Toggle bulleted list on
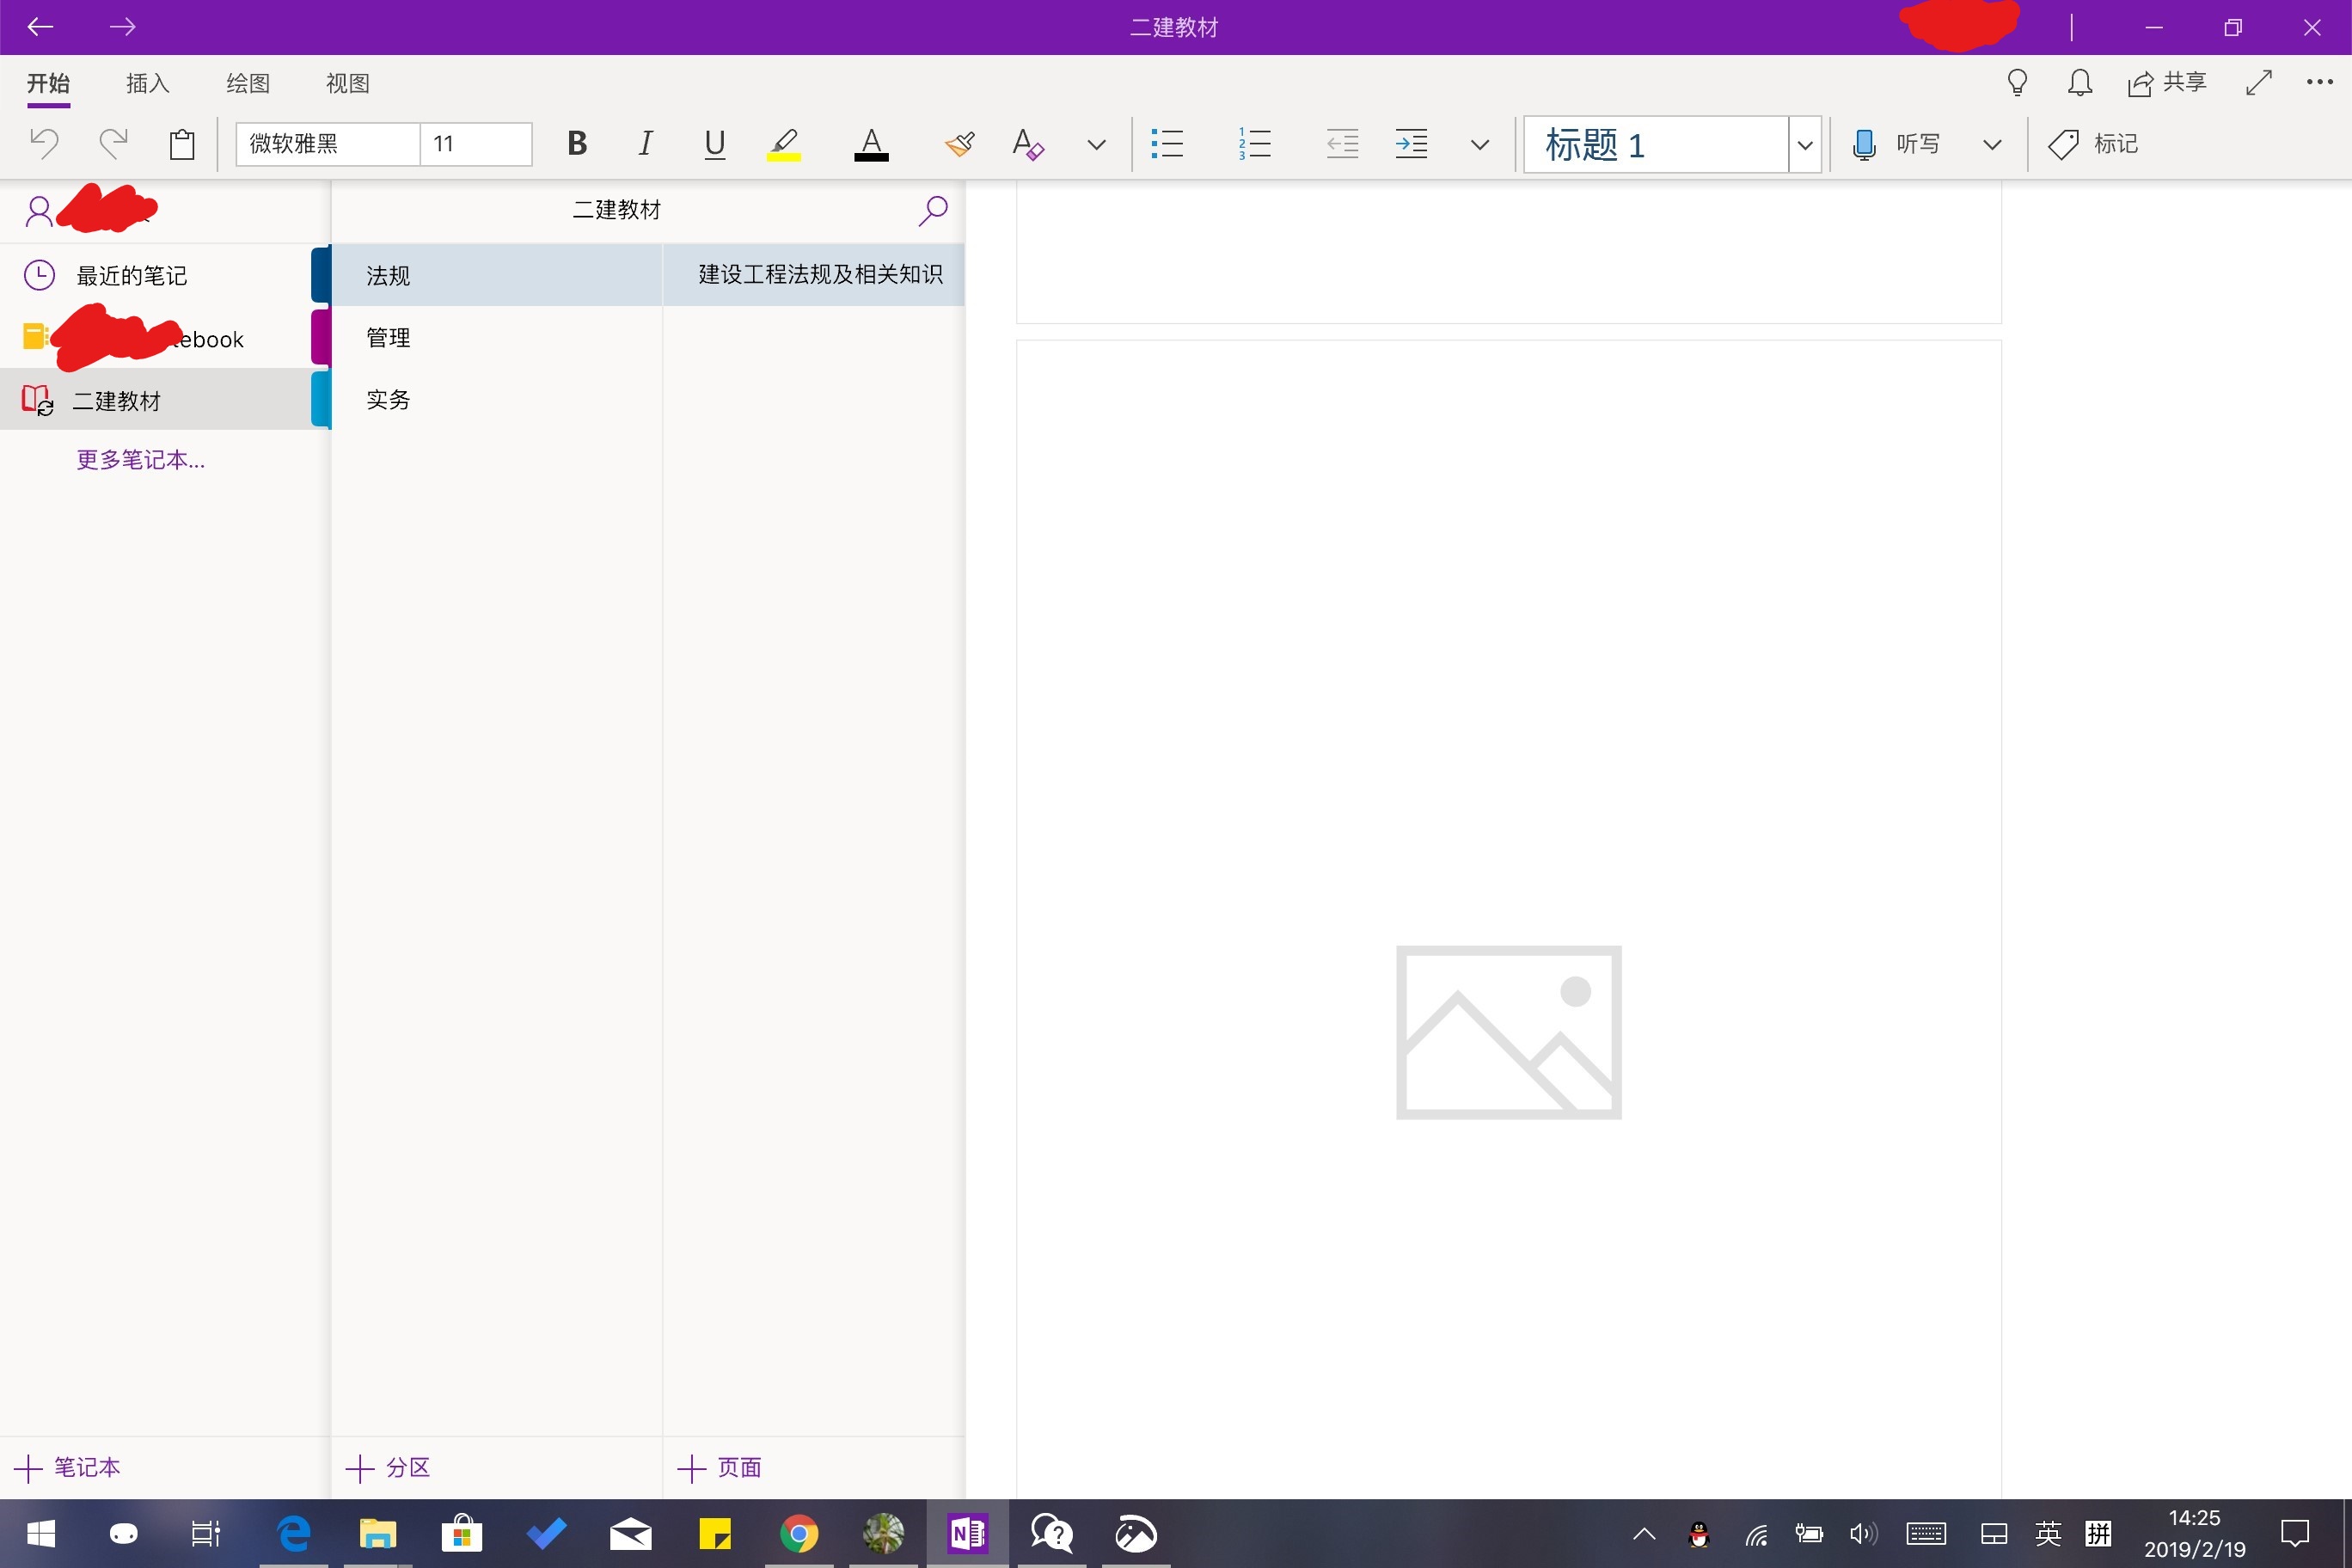The height and width of the screenshot is (1568, 2352). tap(1168, 144)
